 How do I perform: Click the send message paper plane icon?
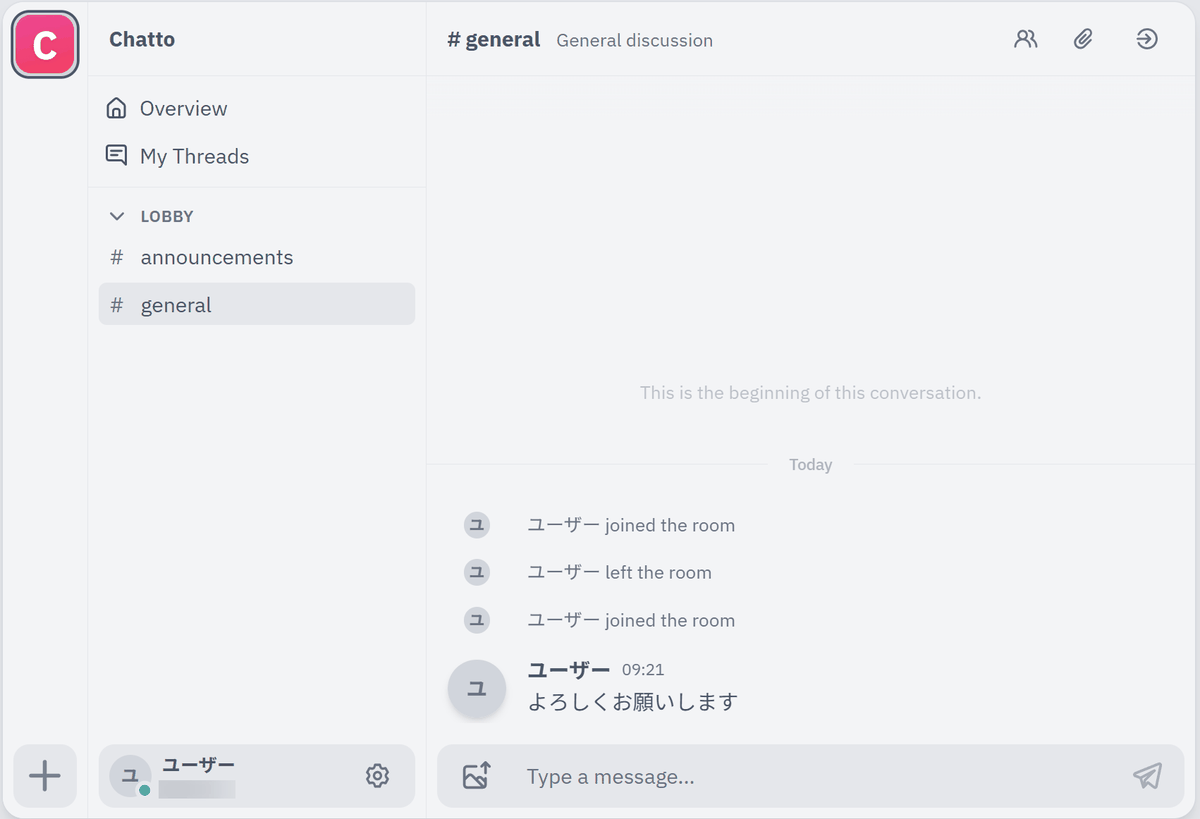1147,776
